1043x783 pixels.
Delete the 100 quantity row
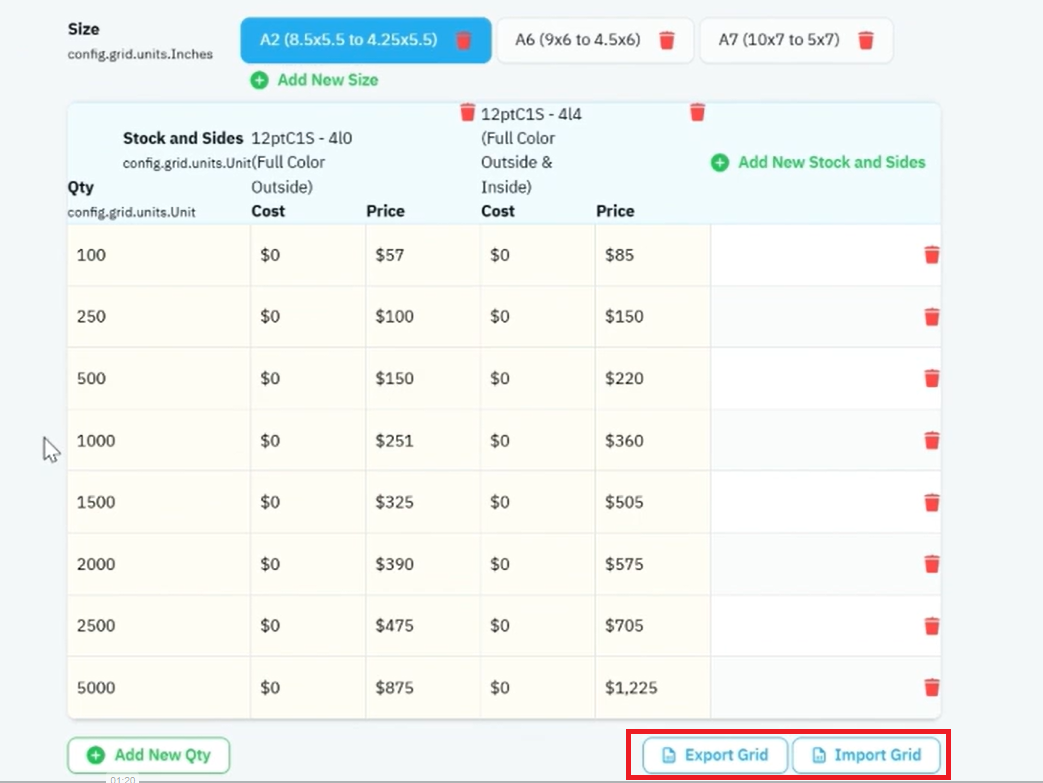click(x=932, y=255)
